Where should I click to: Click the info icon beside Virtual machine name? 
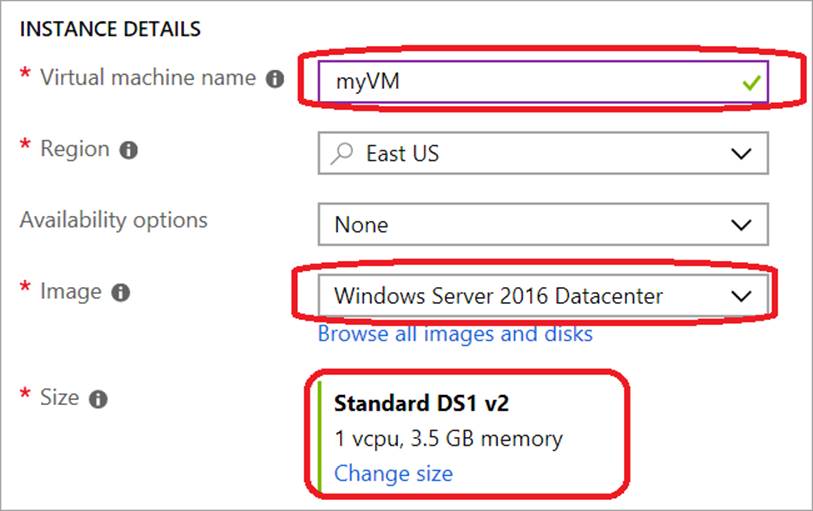pyautogui.click(x=275, y=79)
